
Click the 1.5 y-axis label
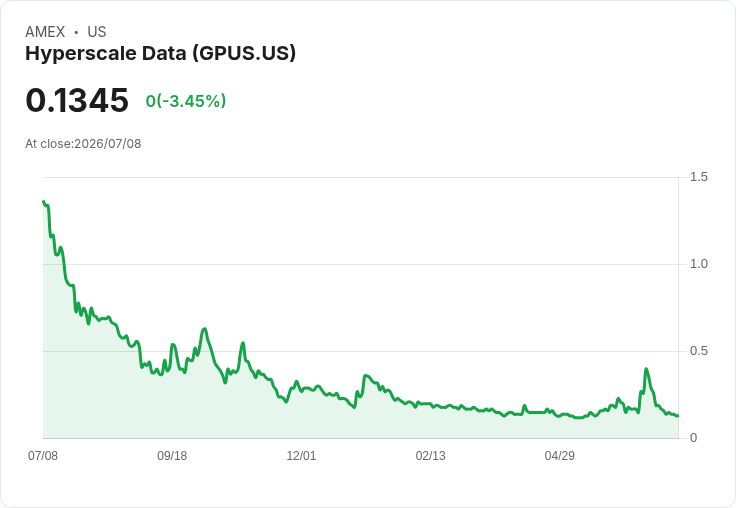698,177
